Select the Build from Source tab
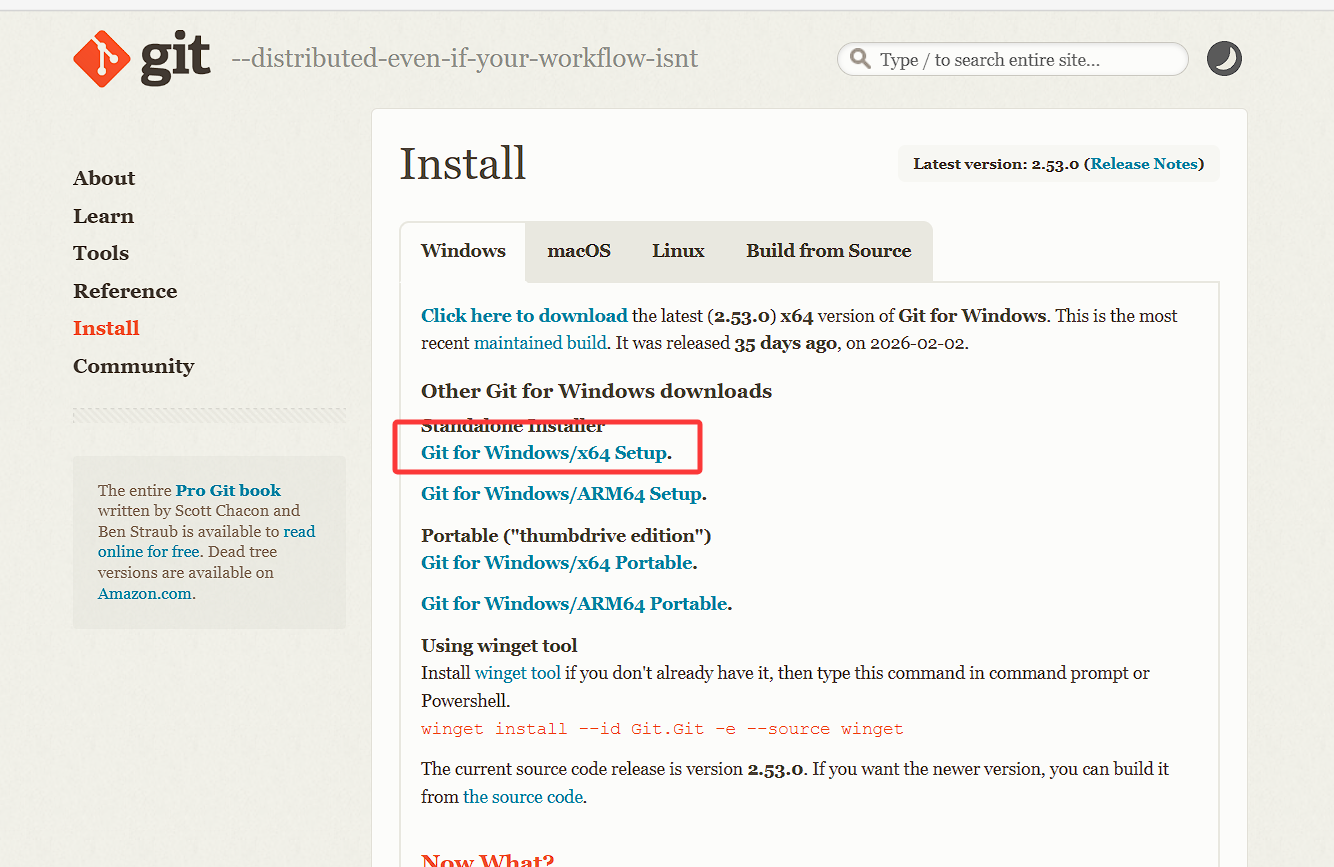 click(x=828, y=251)
